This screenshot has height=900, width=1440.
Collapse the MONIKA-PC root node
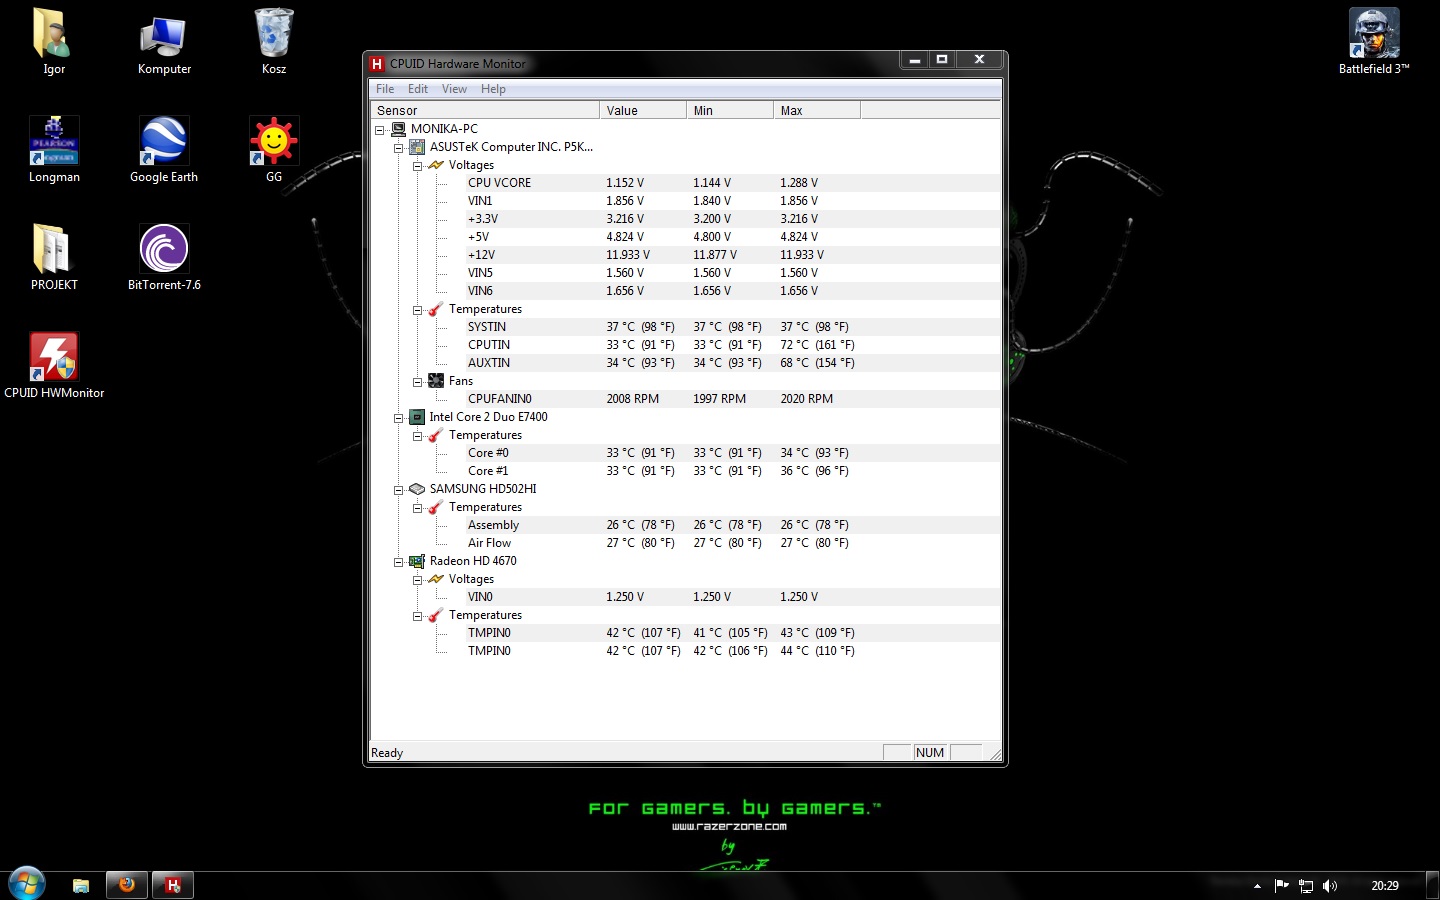click(x=380, y=130)
